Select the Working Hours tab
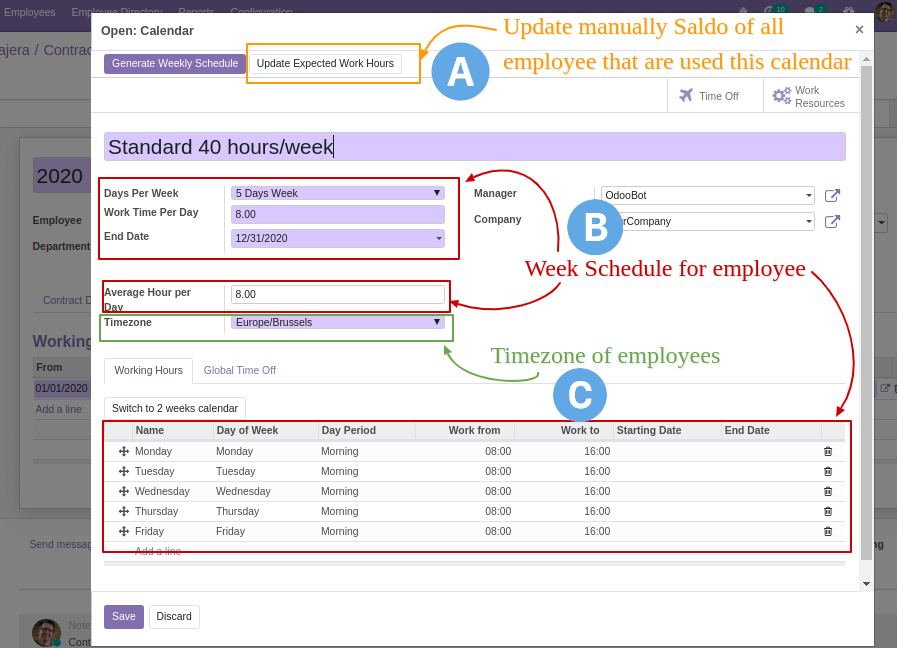This screenshot has height=648, width=897. coord(148,370)
